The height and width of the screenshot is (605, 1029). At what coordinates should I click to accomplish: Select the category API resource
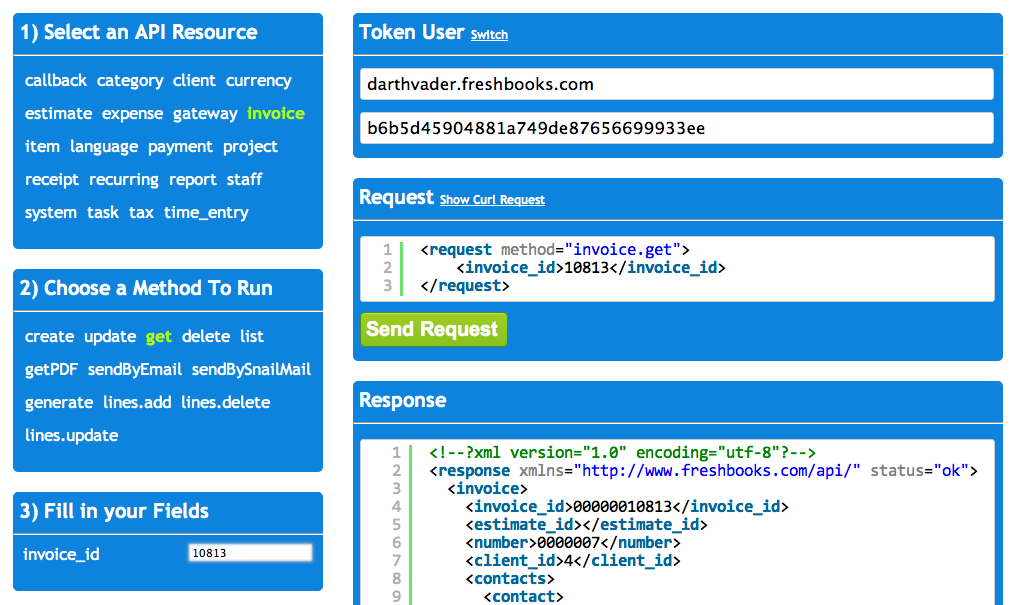pyautogui.click(x=130, y=81)
